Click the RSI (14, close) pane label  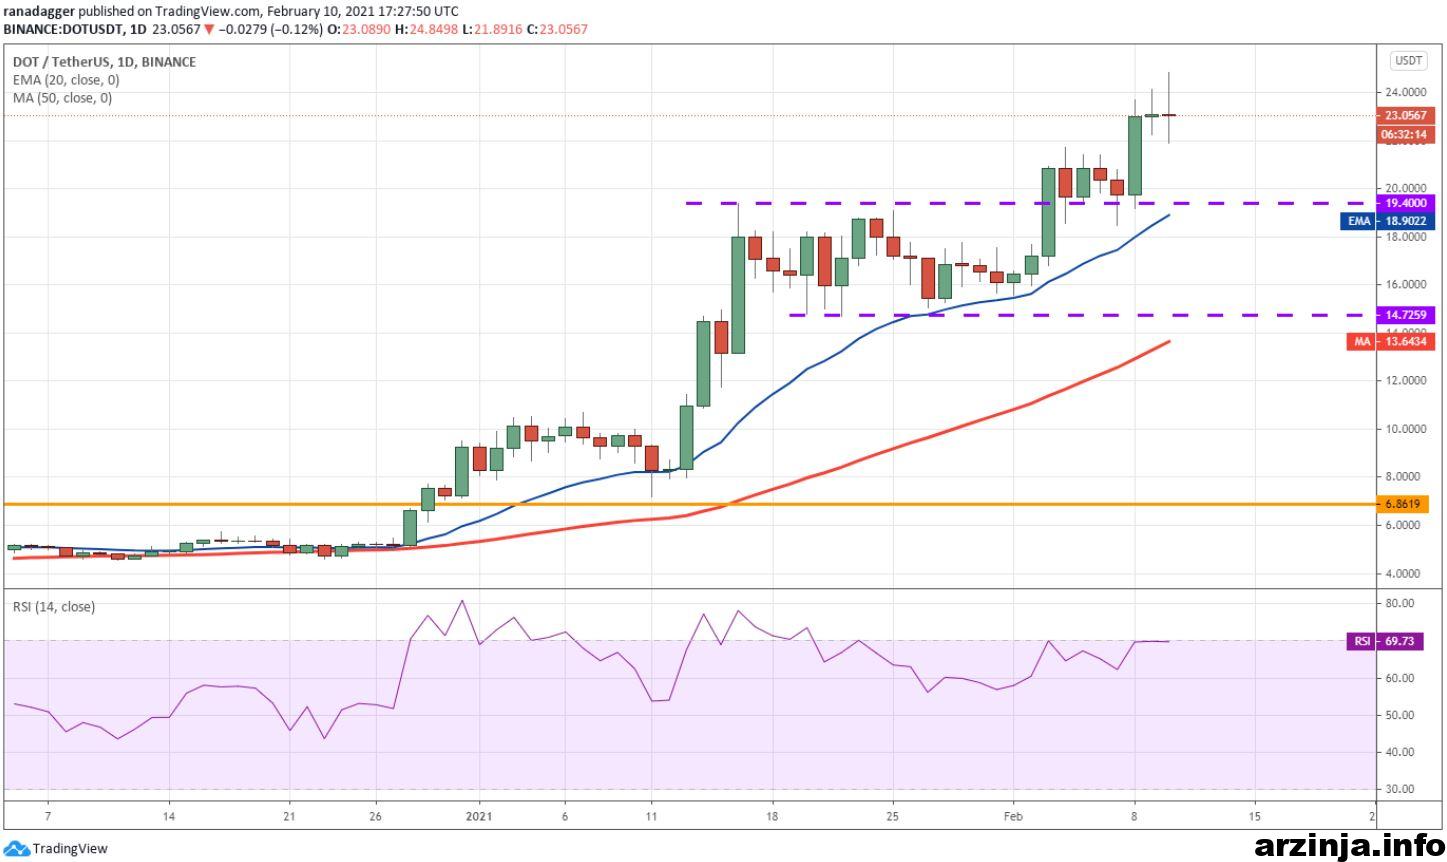point(54,607)
